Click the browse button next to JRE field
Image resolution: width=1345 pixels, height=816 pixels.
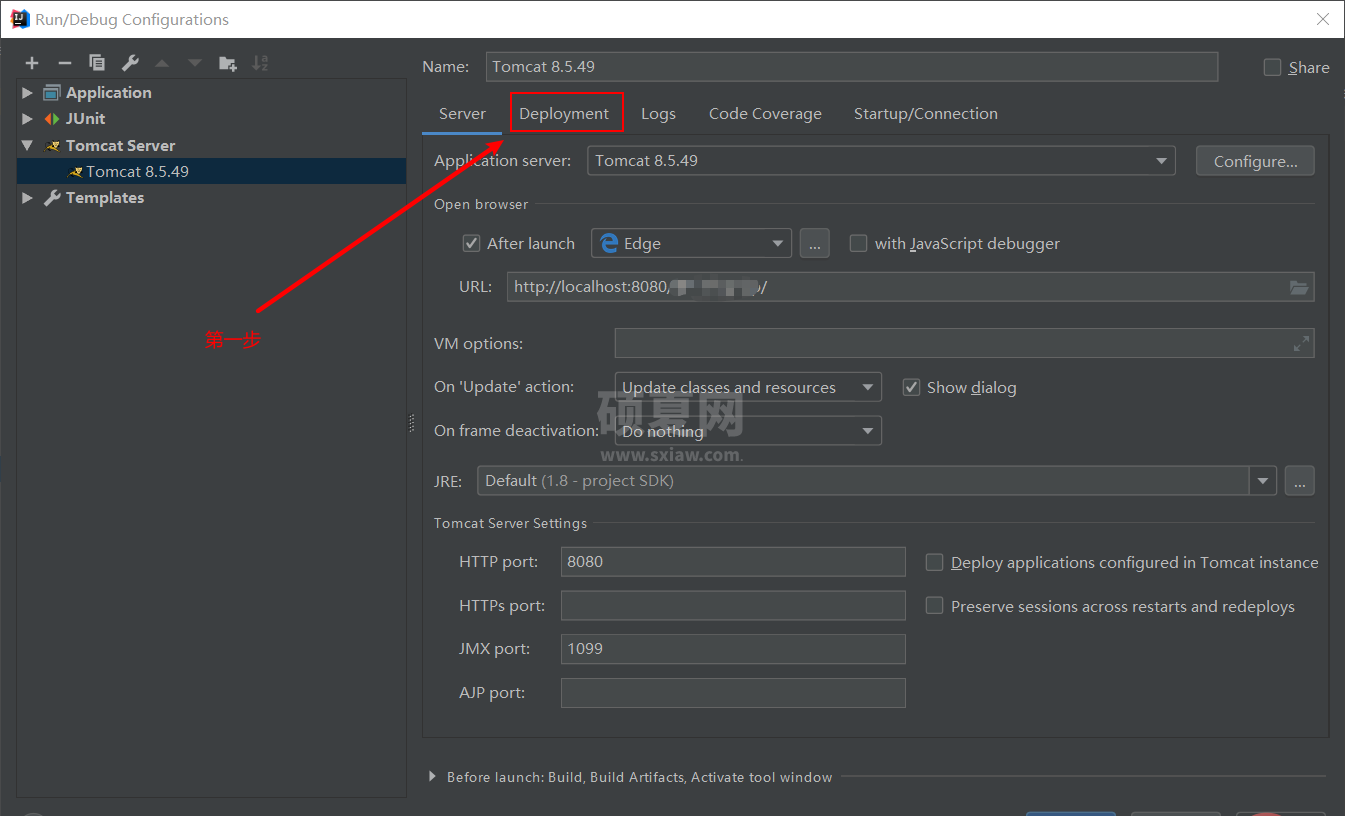pos(1299,481)
